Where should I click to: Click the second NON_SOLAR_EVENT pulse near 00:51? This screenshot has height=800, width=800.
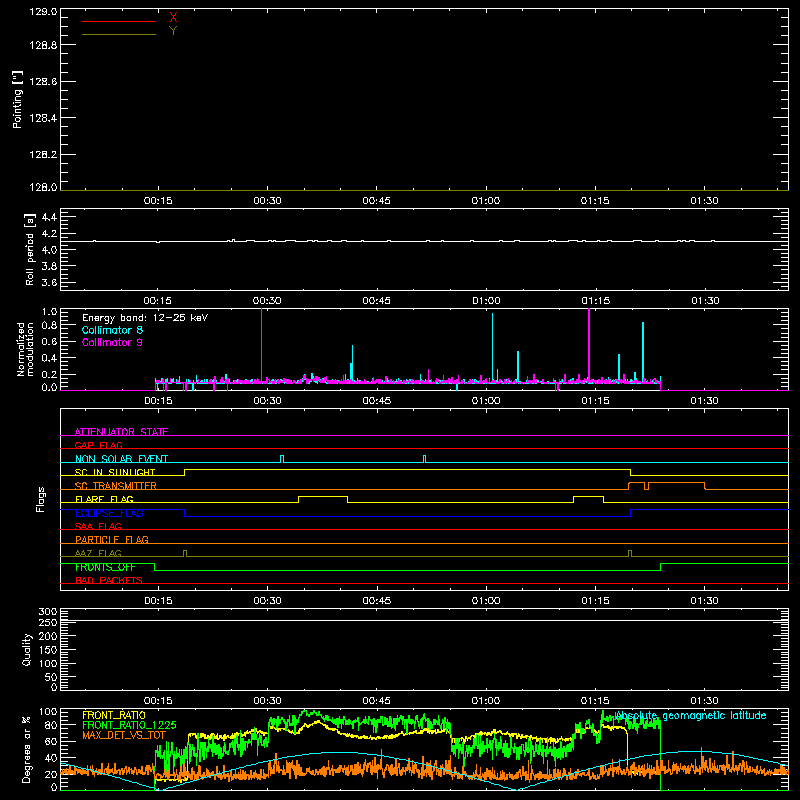(424, 459)
